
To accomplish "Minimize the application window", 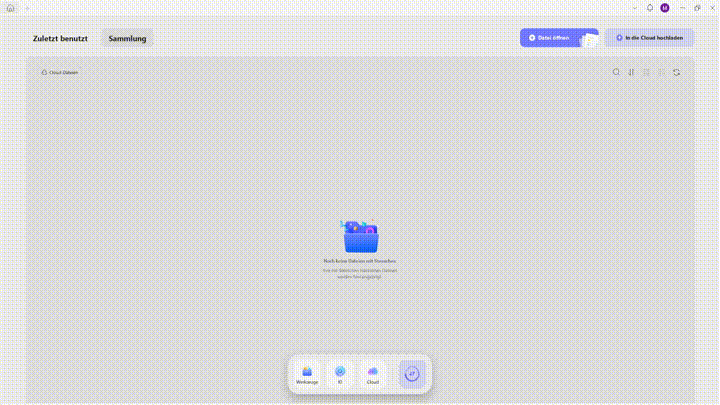I will tap(682, 8).
